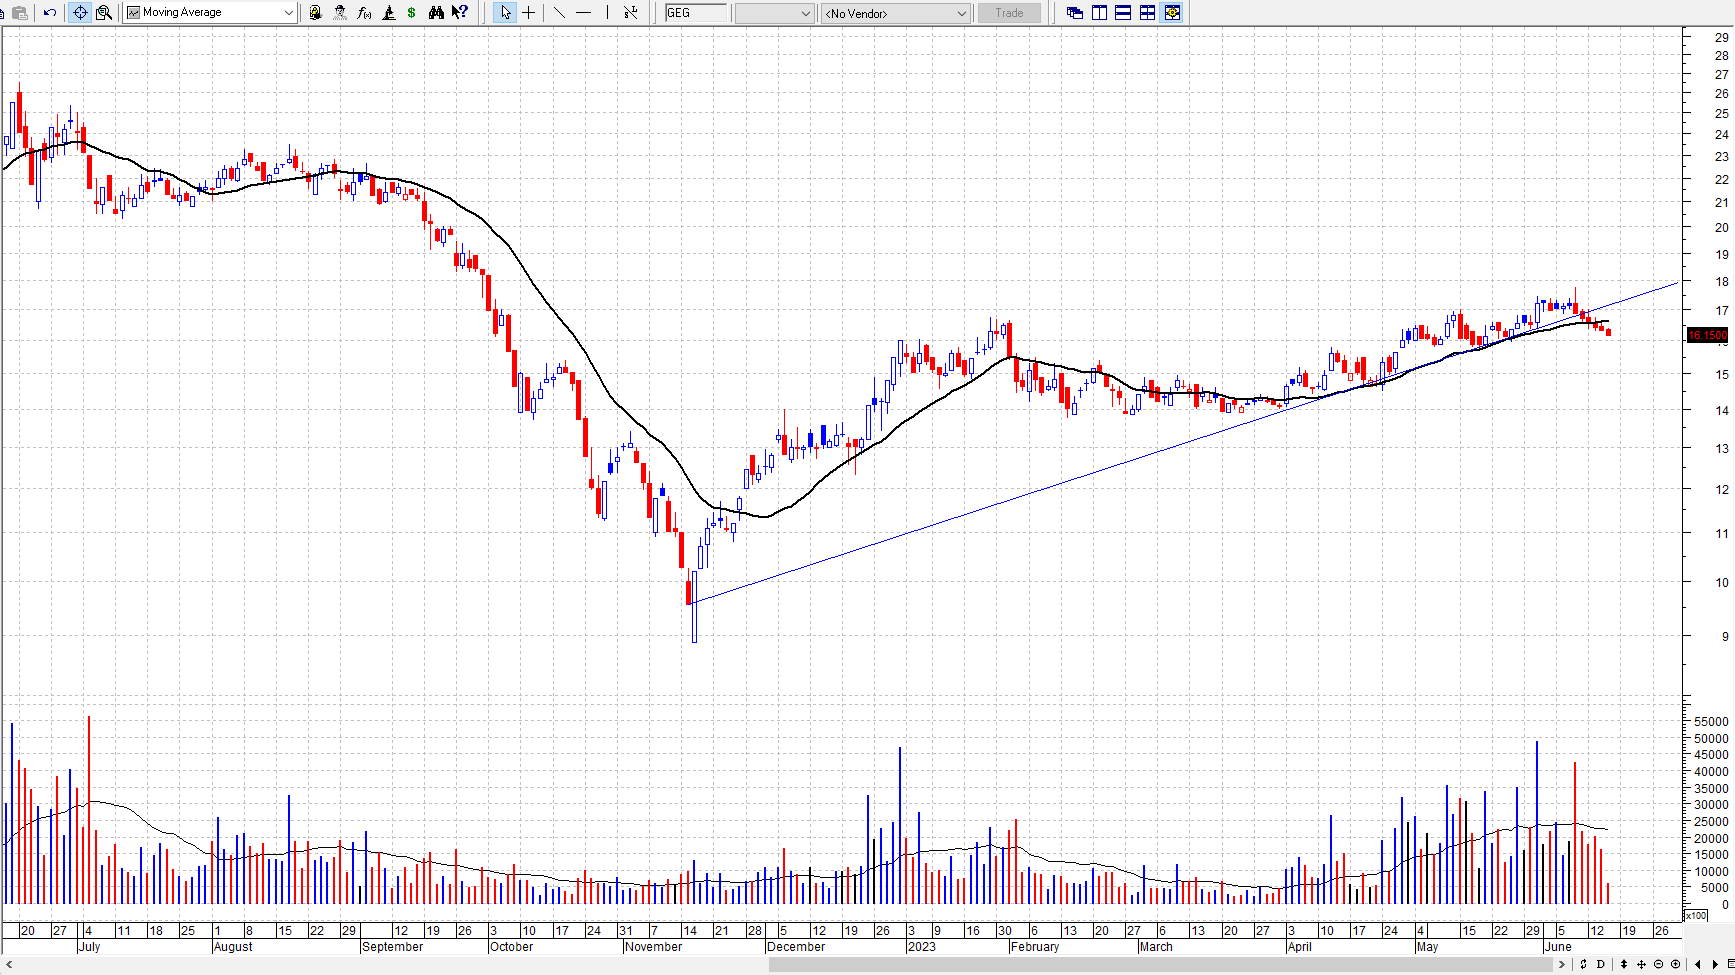Click the cascade windows layout icon

pos(1075,13)
